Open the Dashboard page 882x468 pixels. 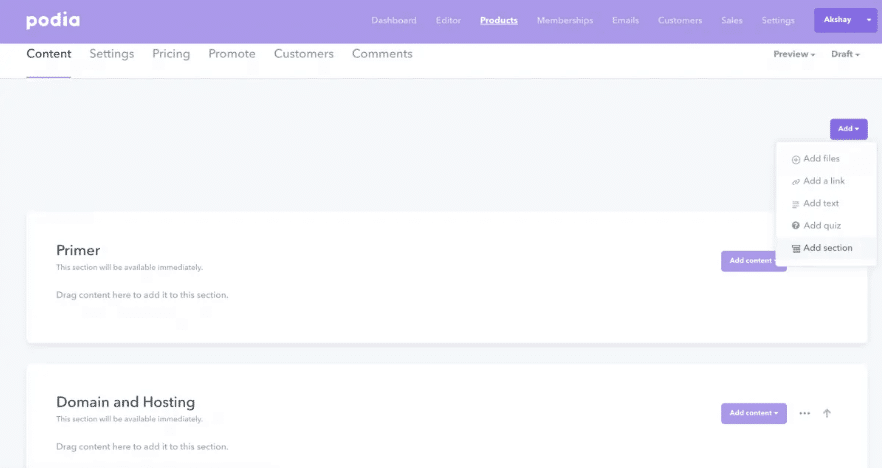click(x=394, y=20)
